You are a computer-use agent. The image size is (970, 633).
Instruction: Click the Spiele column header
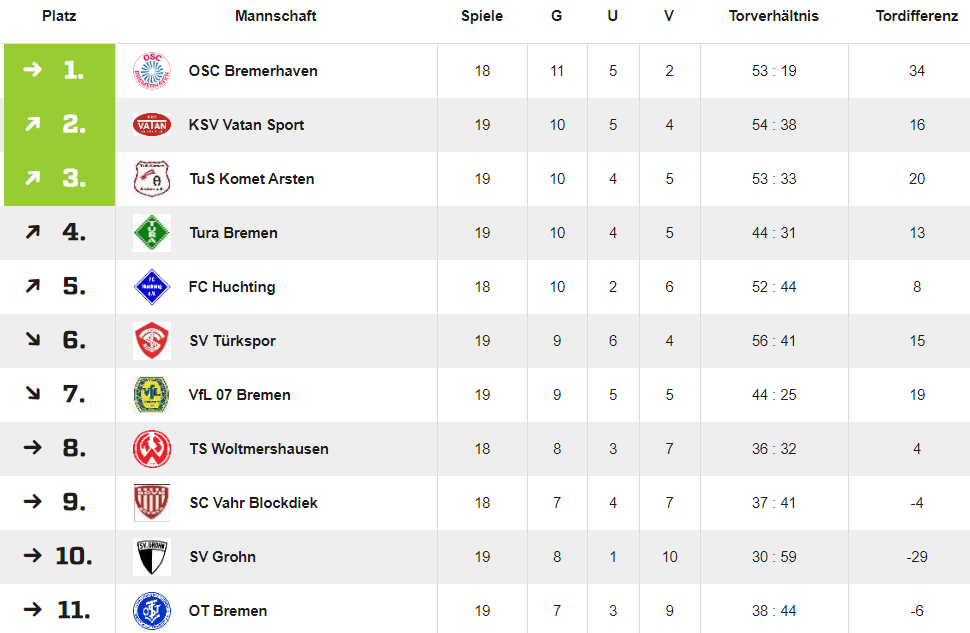pyautogui.click(x=482, y=16)
